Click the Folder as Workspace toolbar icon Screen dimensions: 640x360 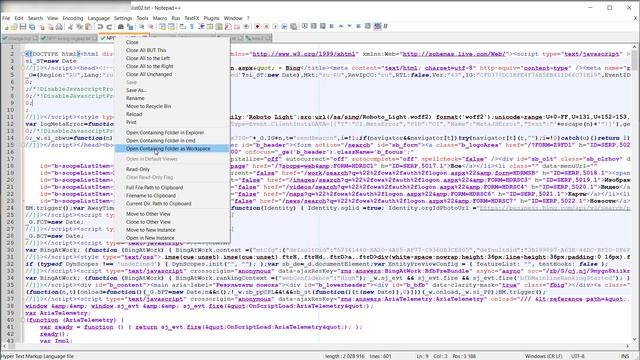coord(237,27)
